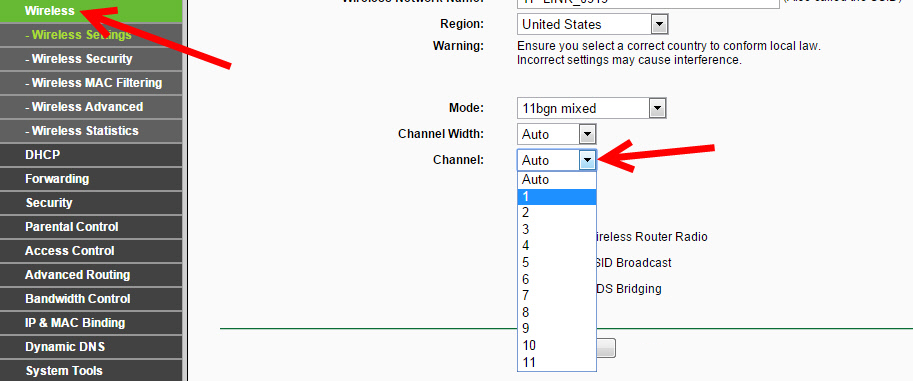Open Bandwidth Control section
This screenshot has height=381, width=913.
pyautogui.click(x=91, y=299)
